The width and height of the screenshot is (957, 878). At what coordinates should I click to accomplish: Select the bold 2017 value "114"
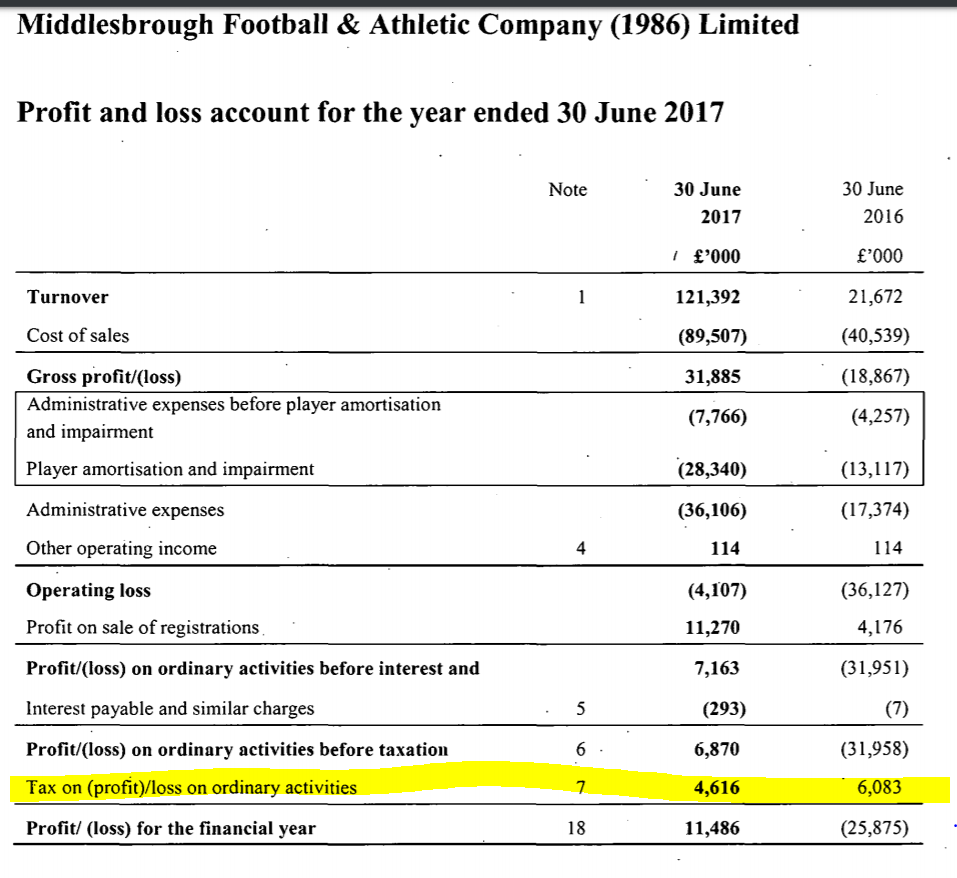click(725, 549)
